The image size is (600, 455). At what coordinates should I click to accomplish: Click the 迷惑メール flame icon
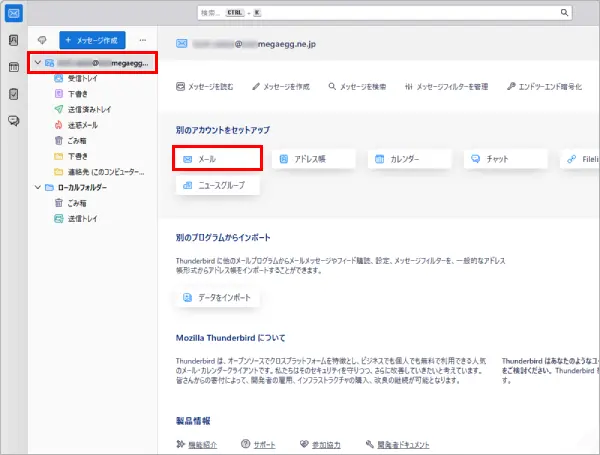click(x=58, y=125)
